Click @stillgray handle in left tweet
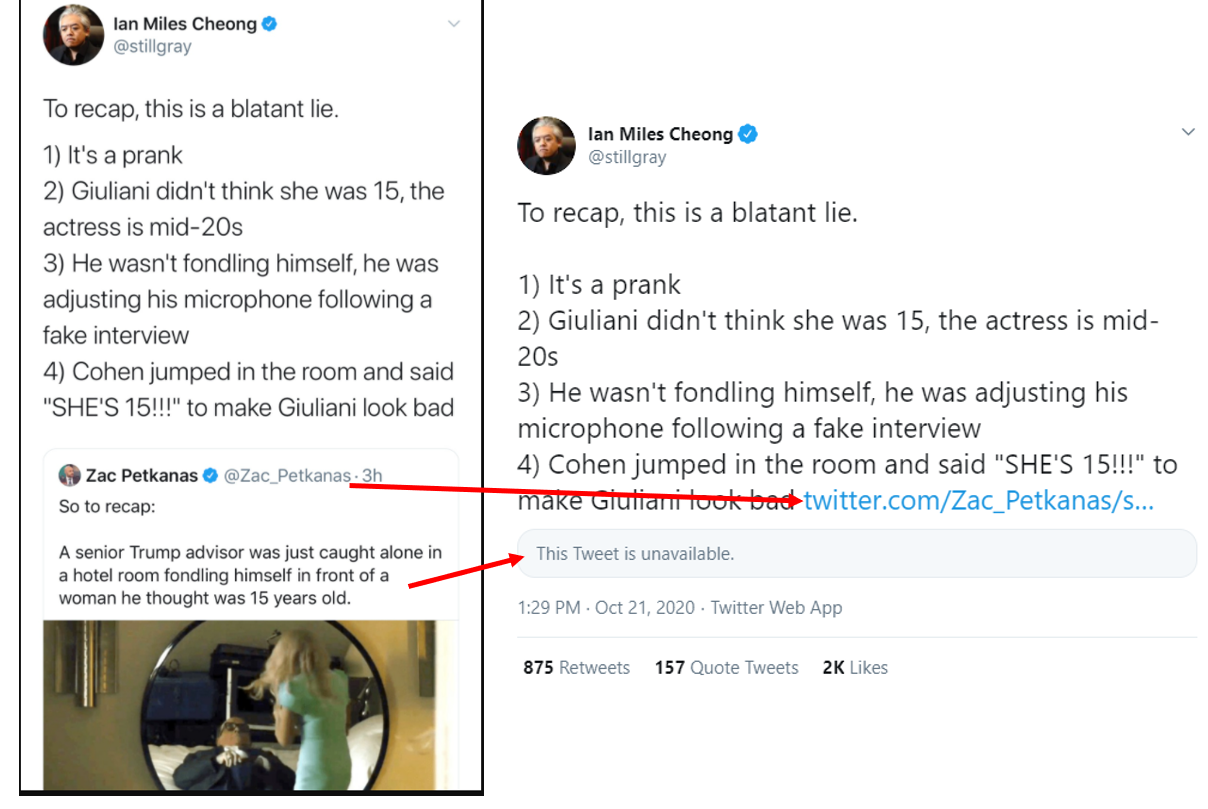Viewport: 1208px width, 809px height. point(152,46)
